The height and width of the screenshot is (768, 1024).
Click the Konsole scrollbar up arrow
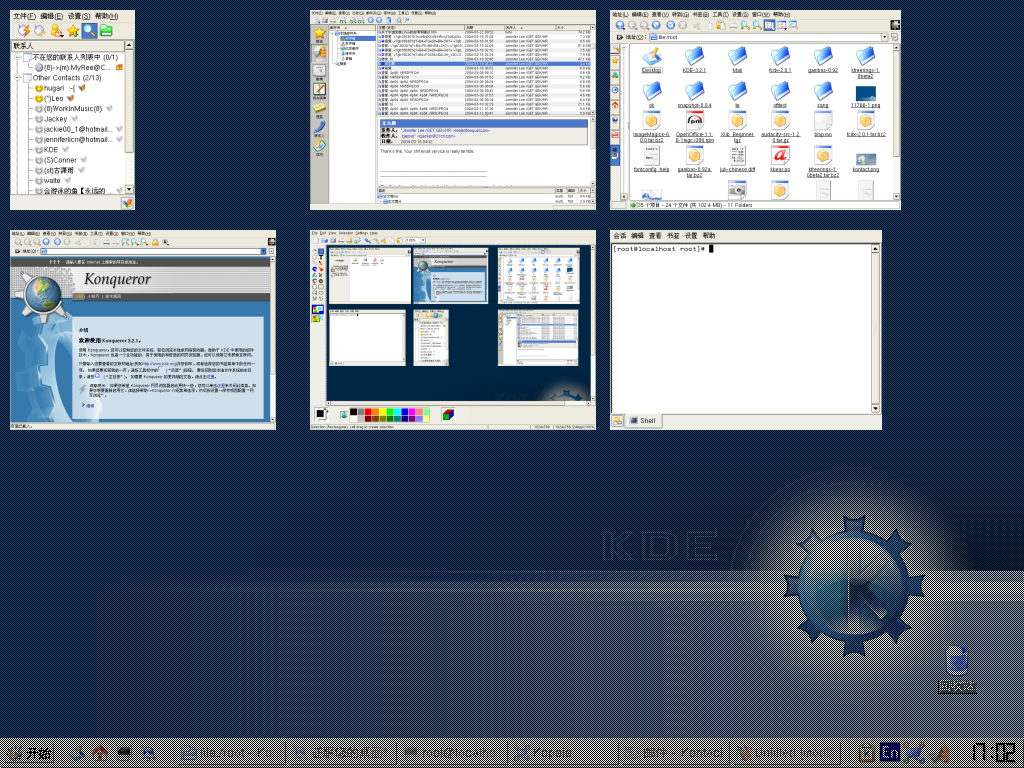(x=876, y=249)
